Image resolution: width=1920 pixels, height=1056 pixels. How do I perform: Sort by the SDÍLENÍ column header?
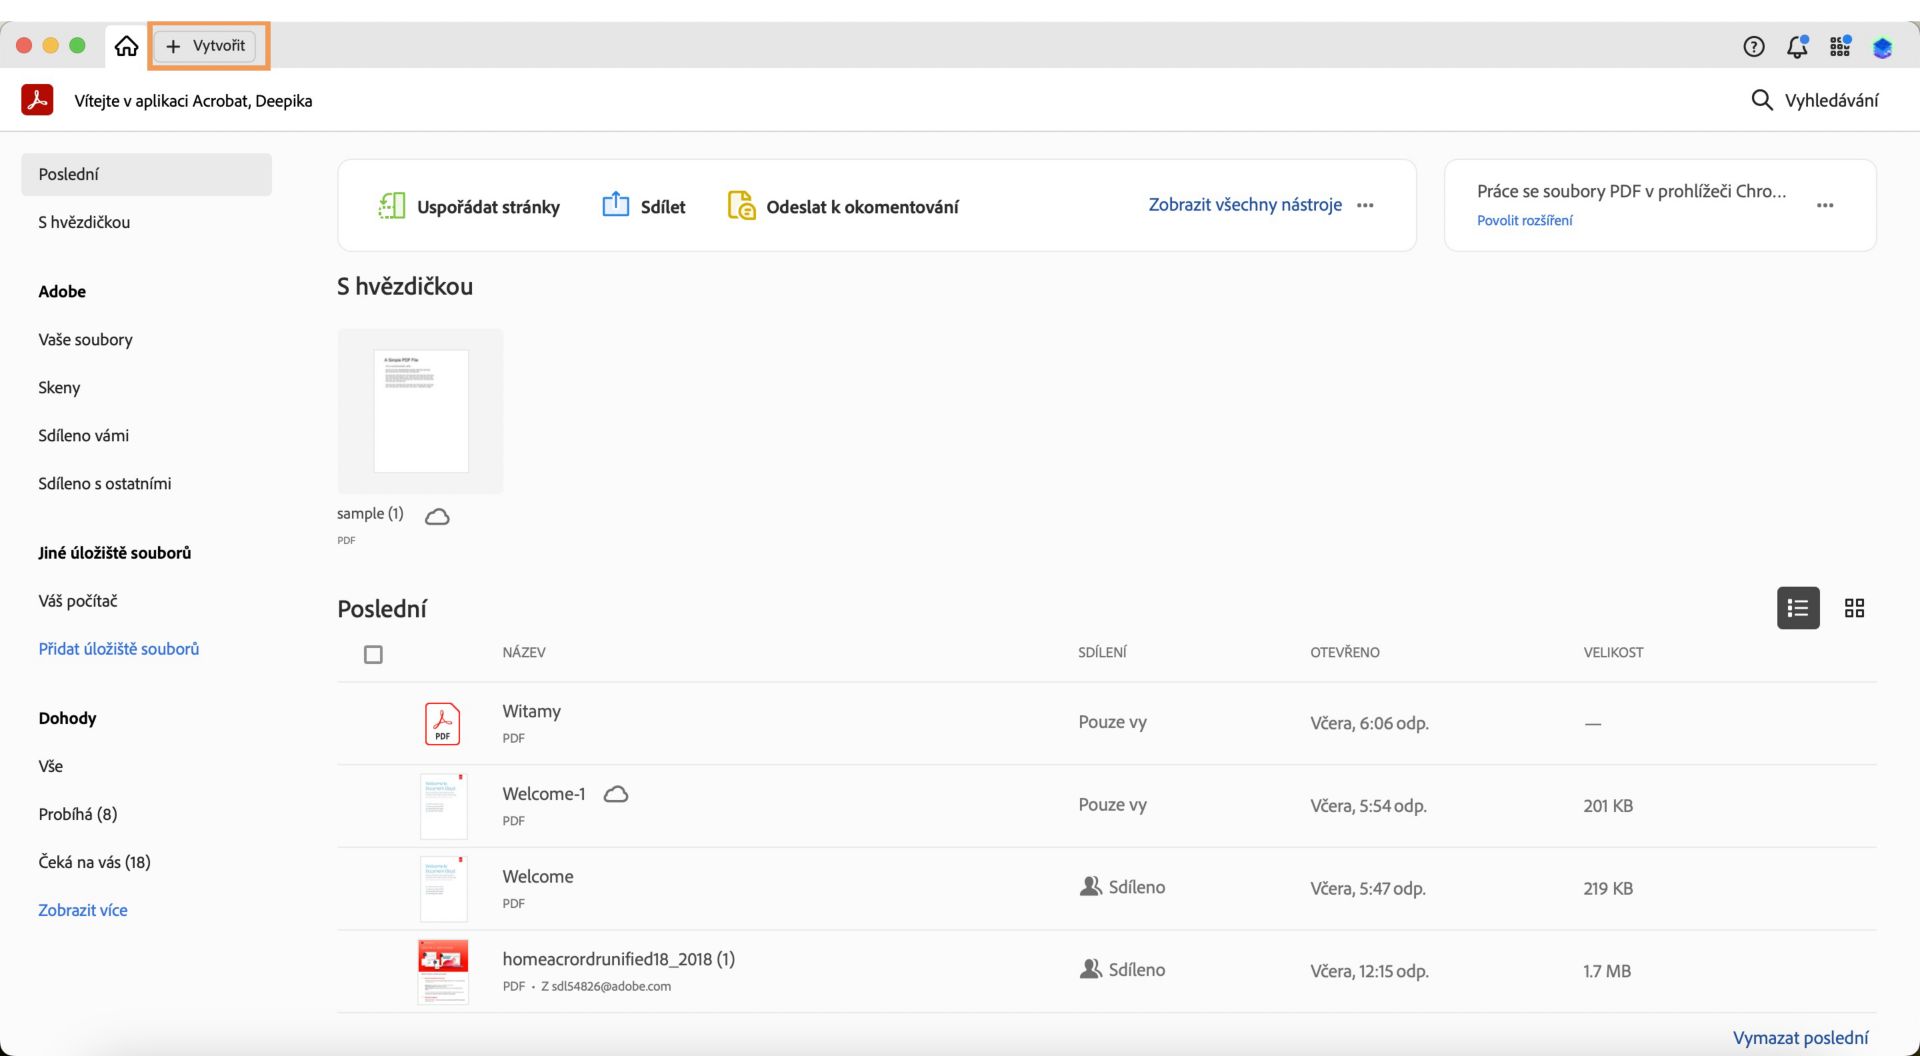click(1102, 653)
